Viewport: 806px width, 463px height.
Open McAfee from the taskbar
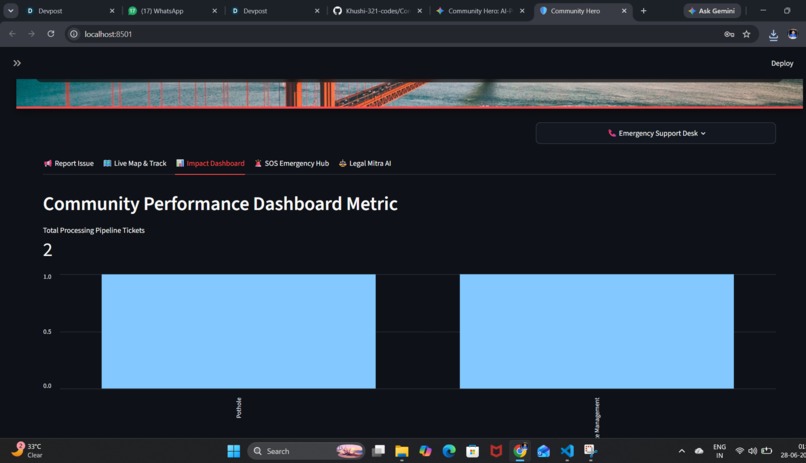496,451
